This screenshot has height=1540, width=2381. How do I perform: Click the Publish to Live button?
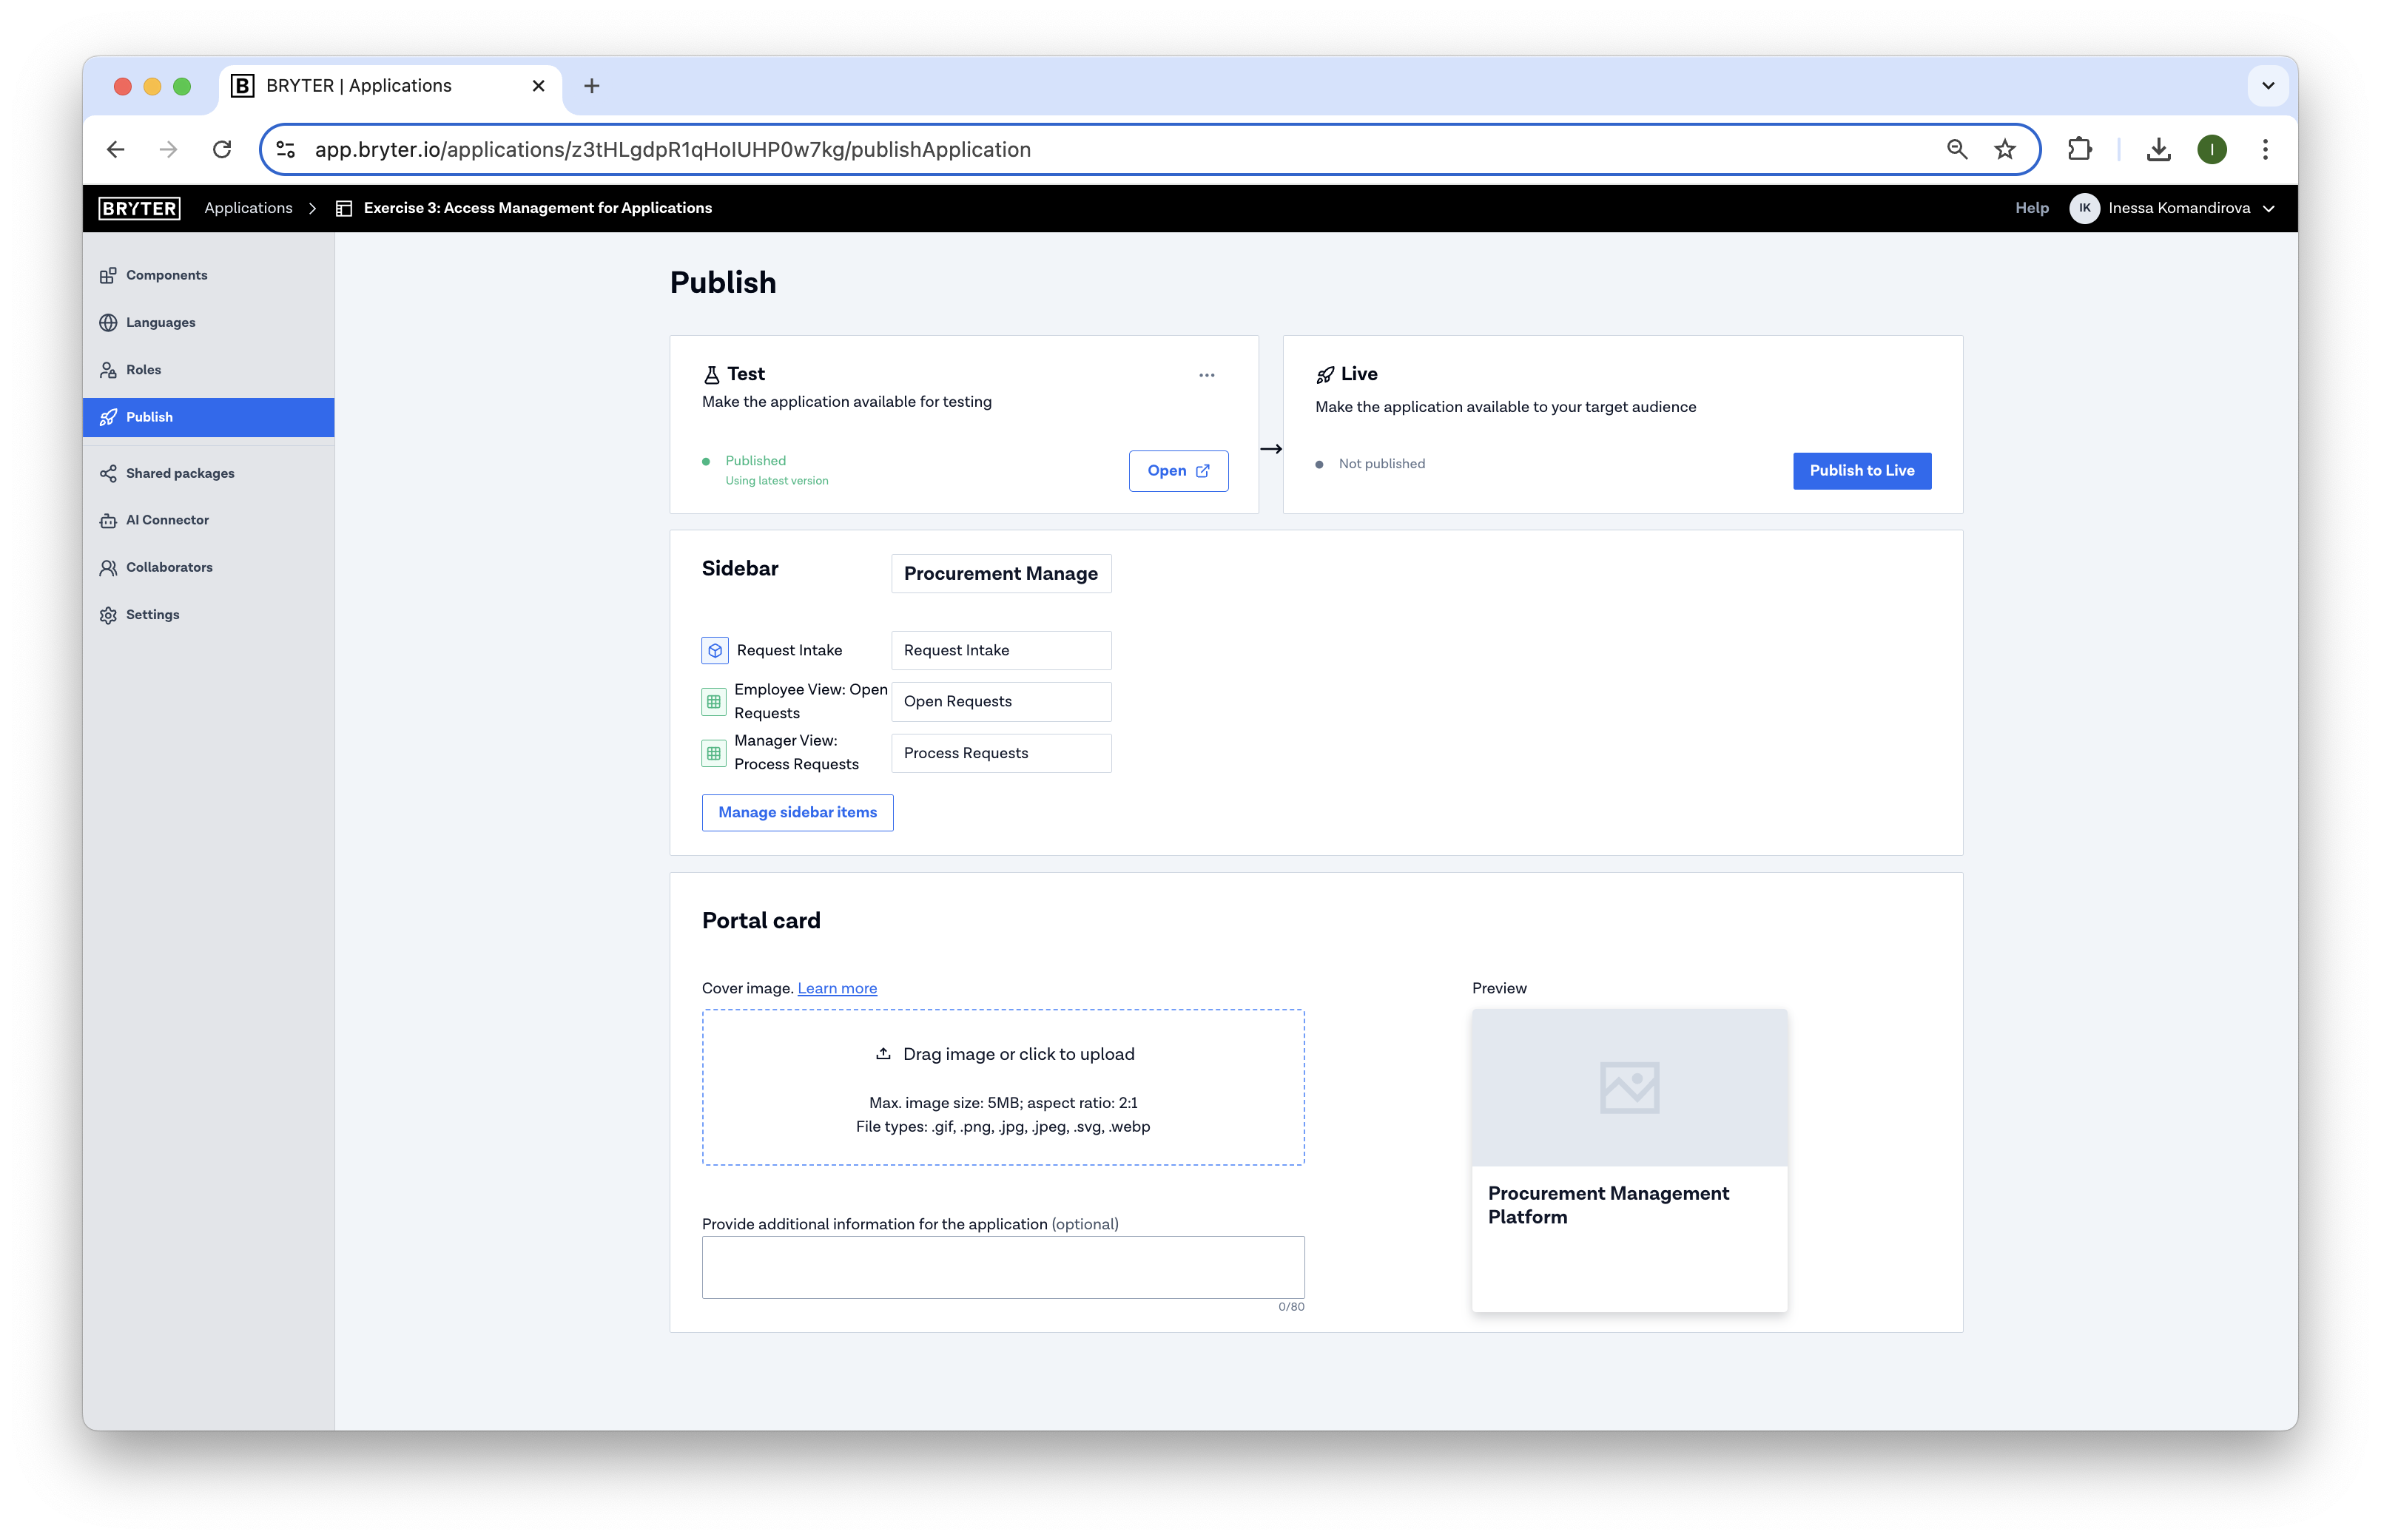click(1861, 471)
